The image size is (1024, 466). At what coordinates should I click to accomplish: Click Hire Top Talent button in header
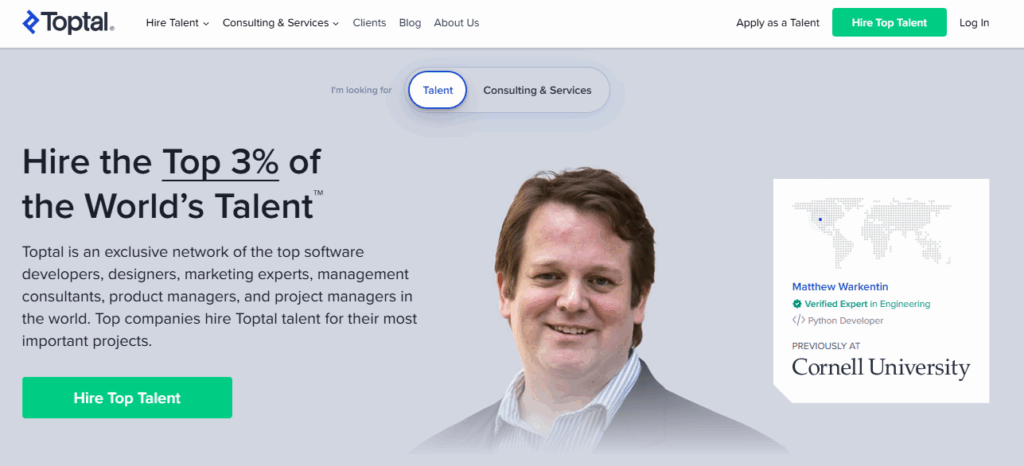[889, 22]
